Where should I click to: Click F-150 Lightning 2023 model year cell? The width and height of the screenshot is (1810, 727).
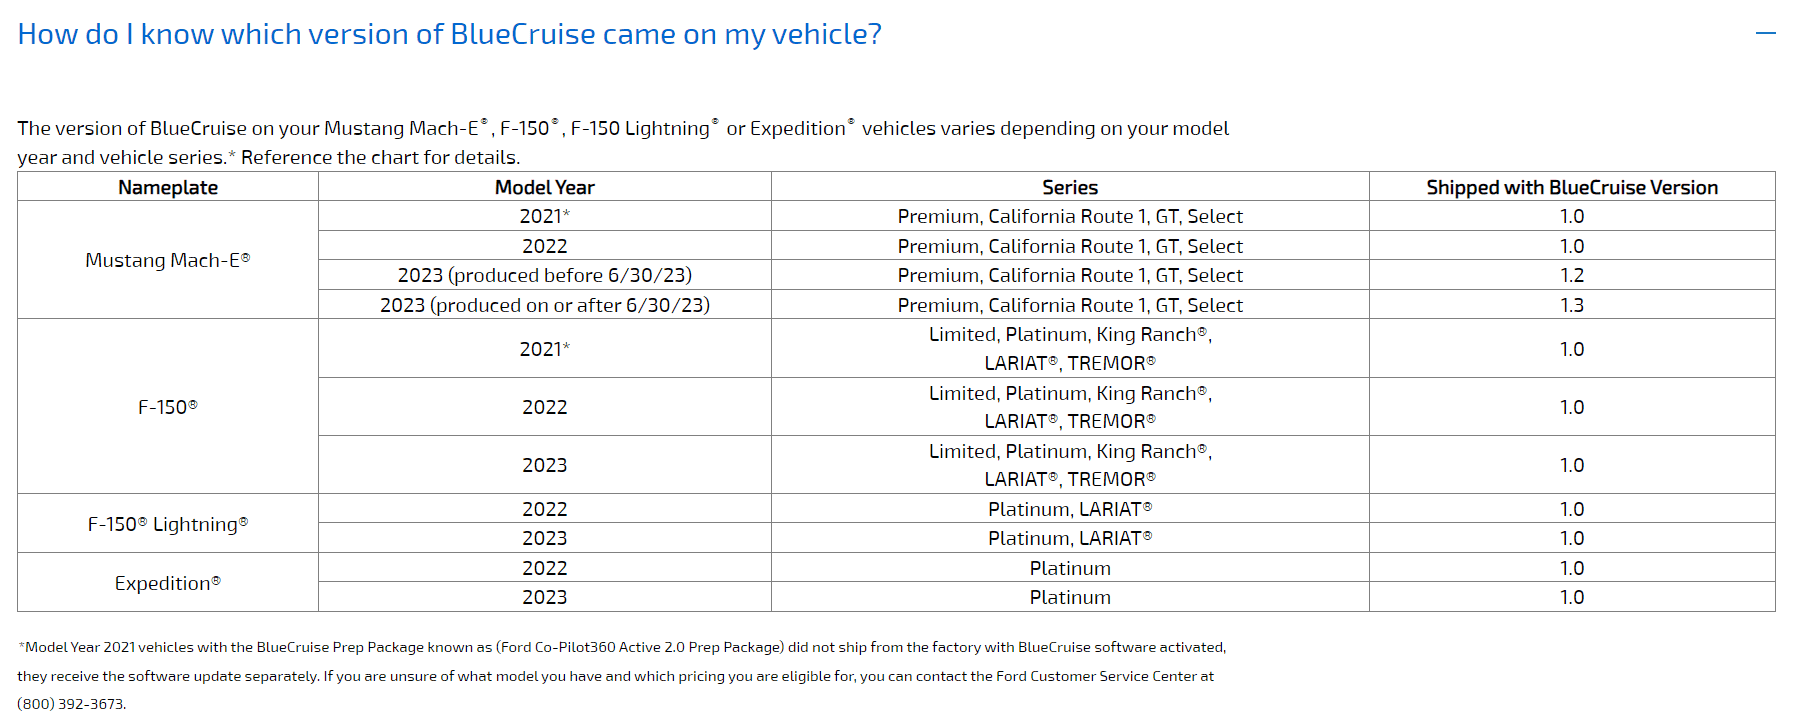coord(544,538)
